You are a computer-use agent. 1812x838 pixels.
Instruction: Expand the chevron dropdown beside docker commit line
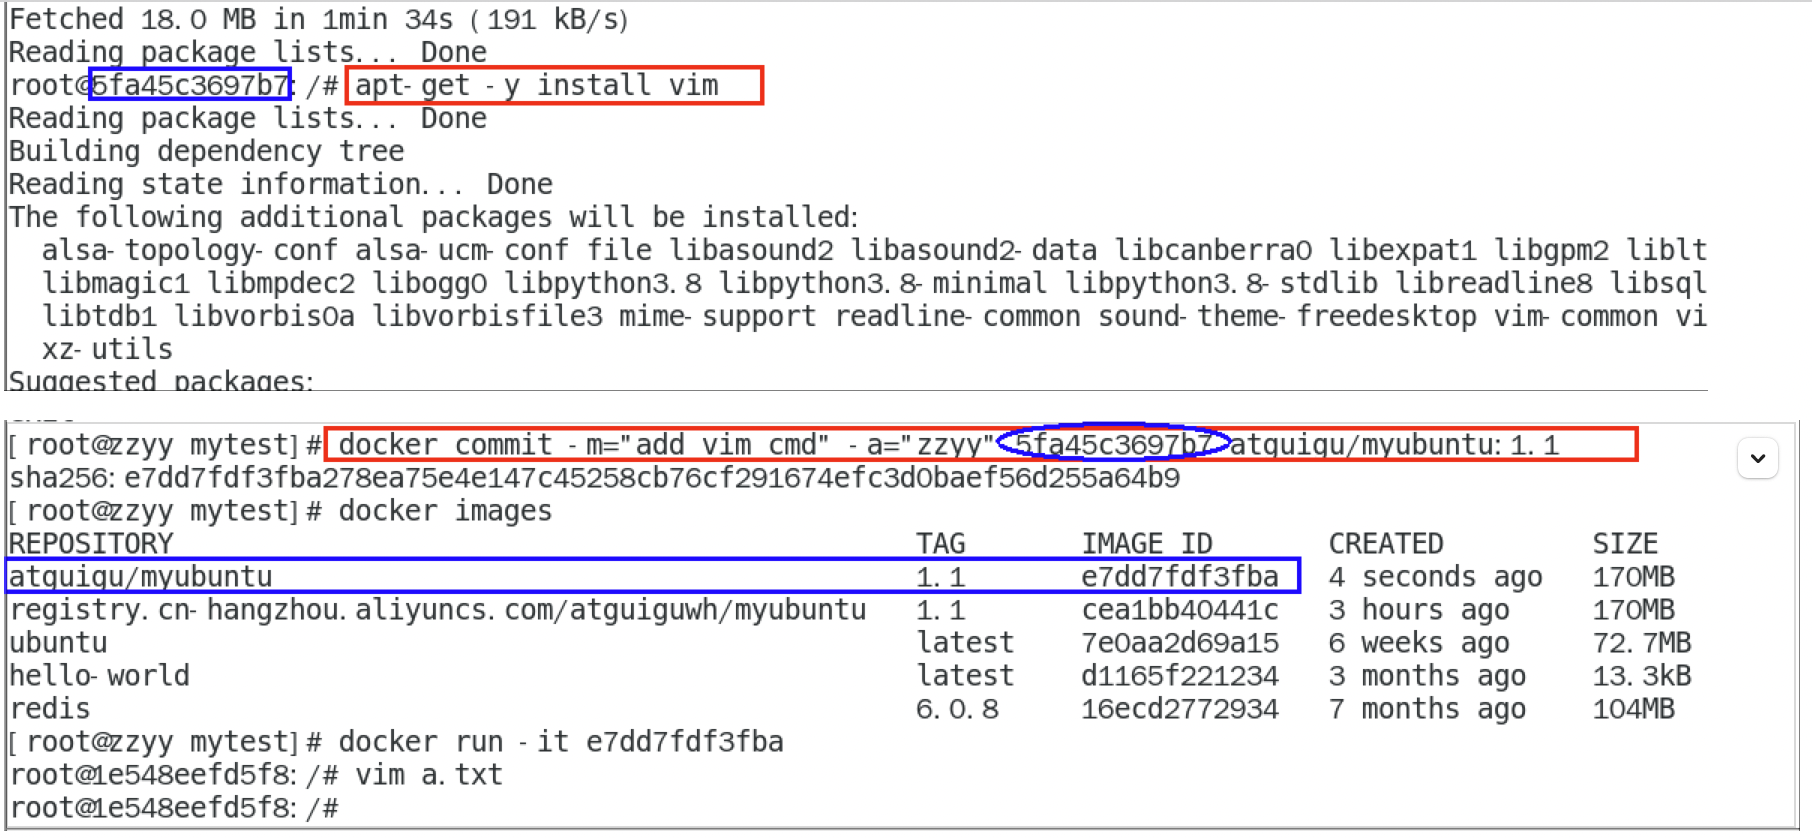coord(1757,459)
